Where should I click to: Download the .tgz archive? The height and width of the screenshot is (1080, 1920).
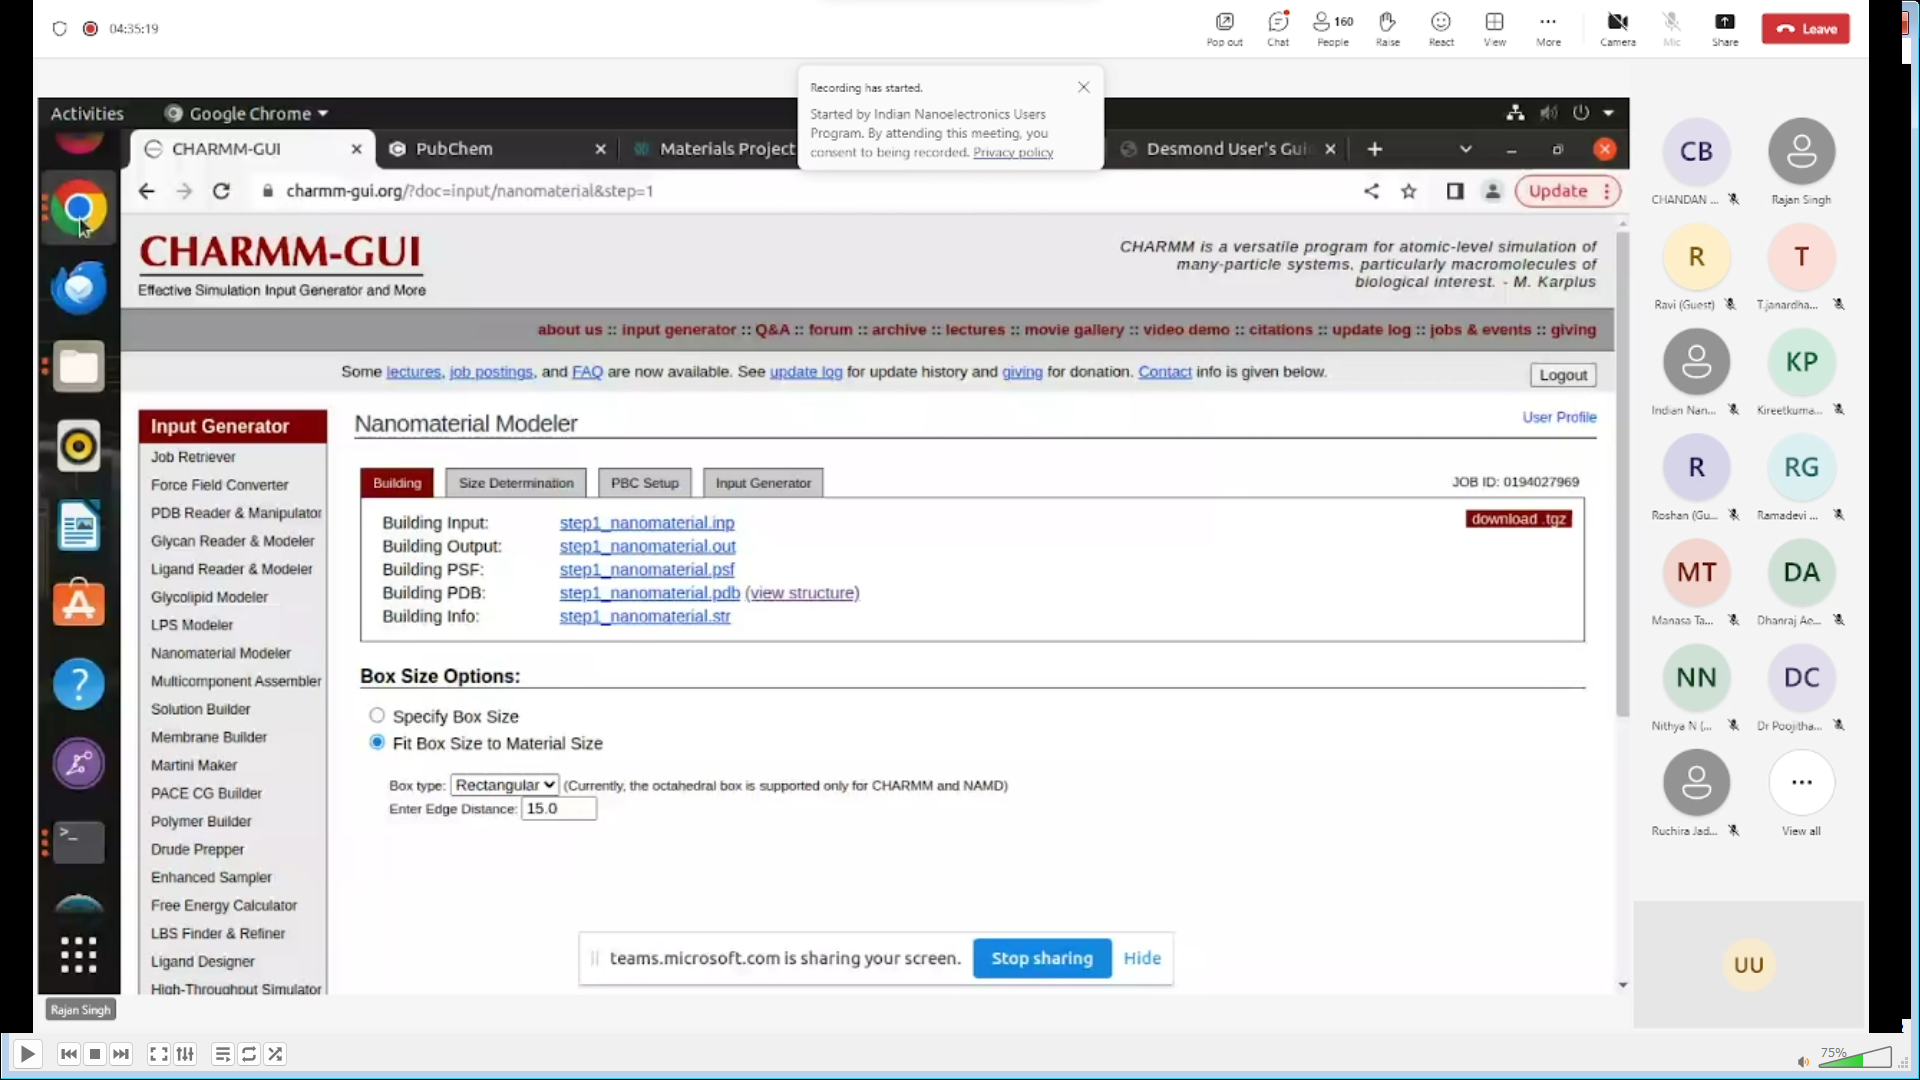point(1518,519)
